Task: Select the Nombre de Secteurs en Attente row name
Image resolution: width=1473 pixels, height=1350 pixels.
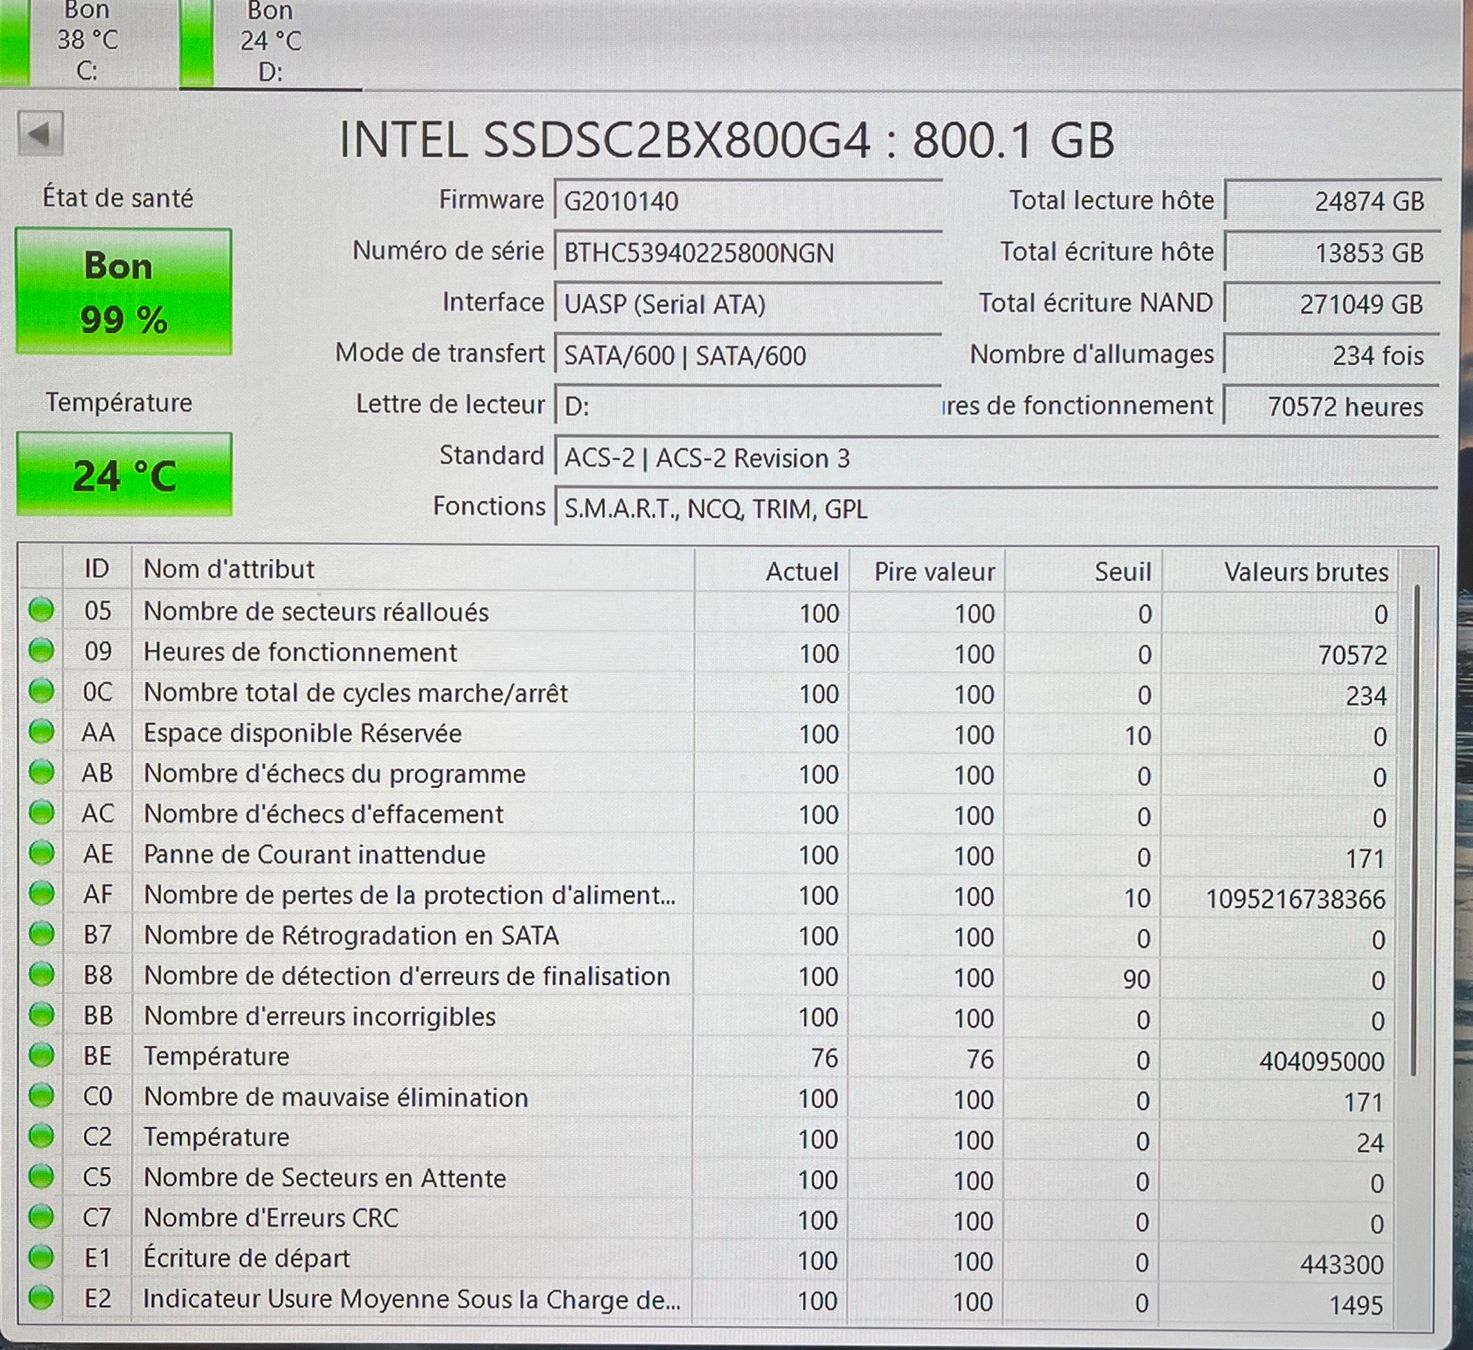Action: click(325, 1177)
